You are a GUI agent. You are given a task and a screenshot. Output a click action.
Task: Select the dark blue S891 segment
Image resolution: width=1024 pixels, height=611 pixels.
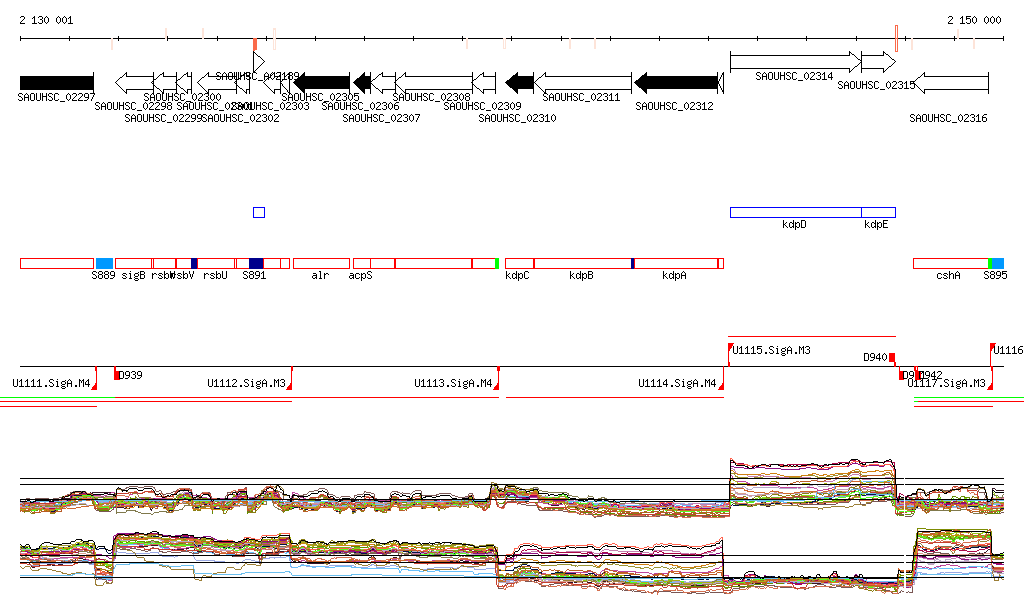pos(256,264)
